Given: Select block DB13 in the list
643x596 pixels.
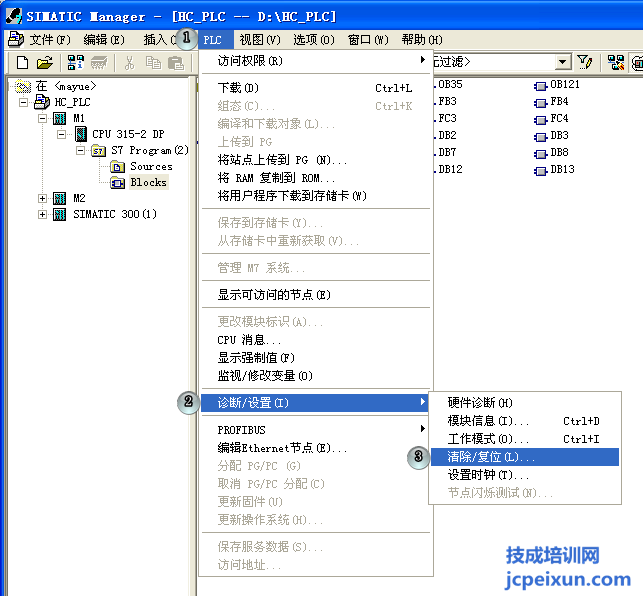Looking at the screenshot, I should 561,170.
